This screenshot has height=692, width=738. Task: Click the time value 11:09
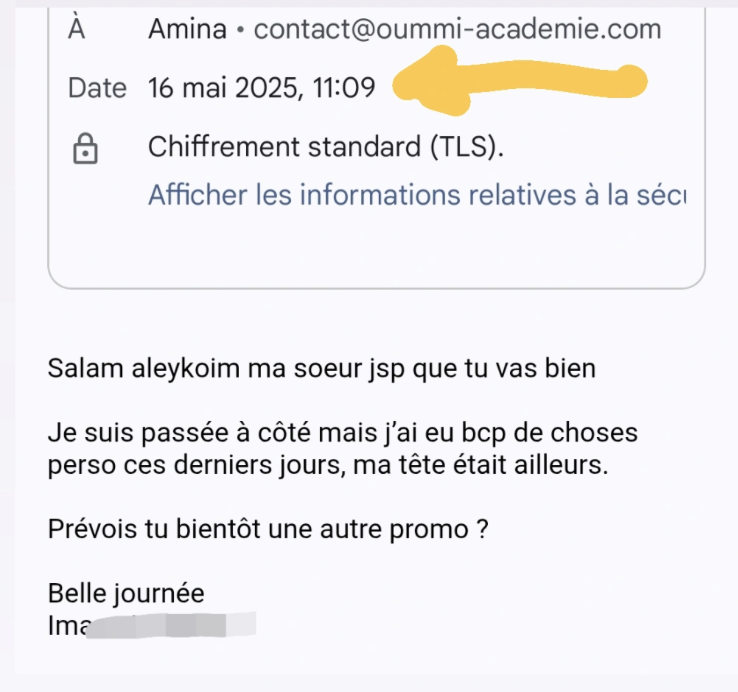[x=343, y=88]
